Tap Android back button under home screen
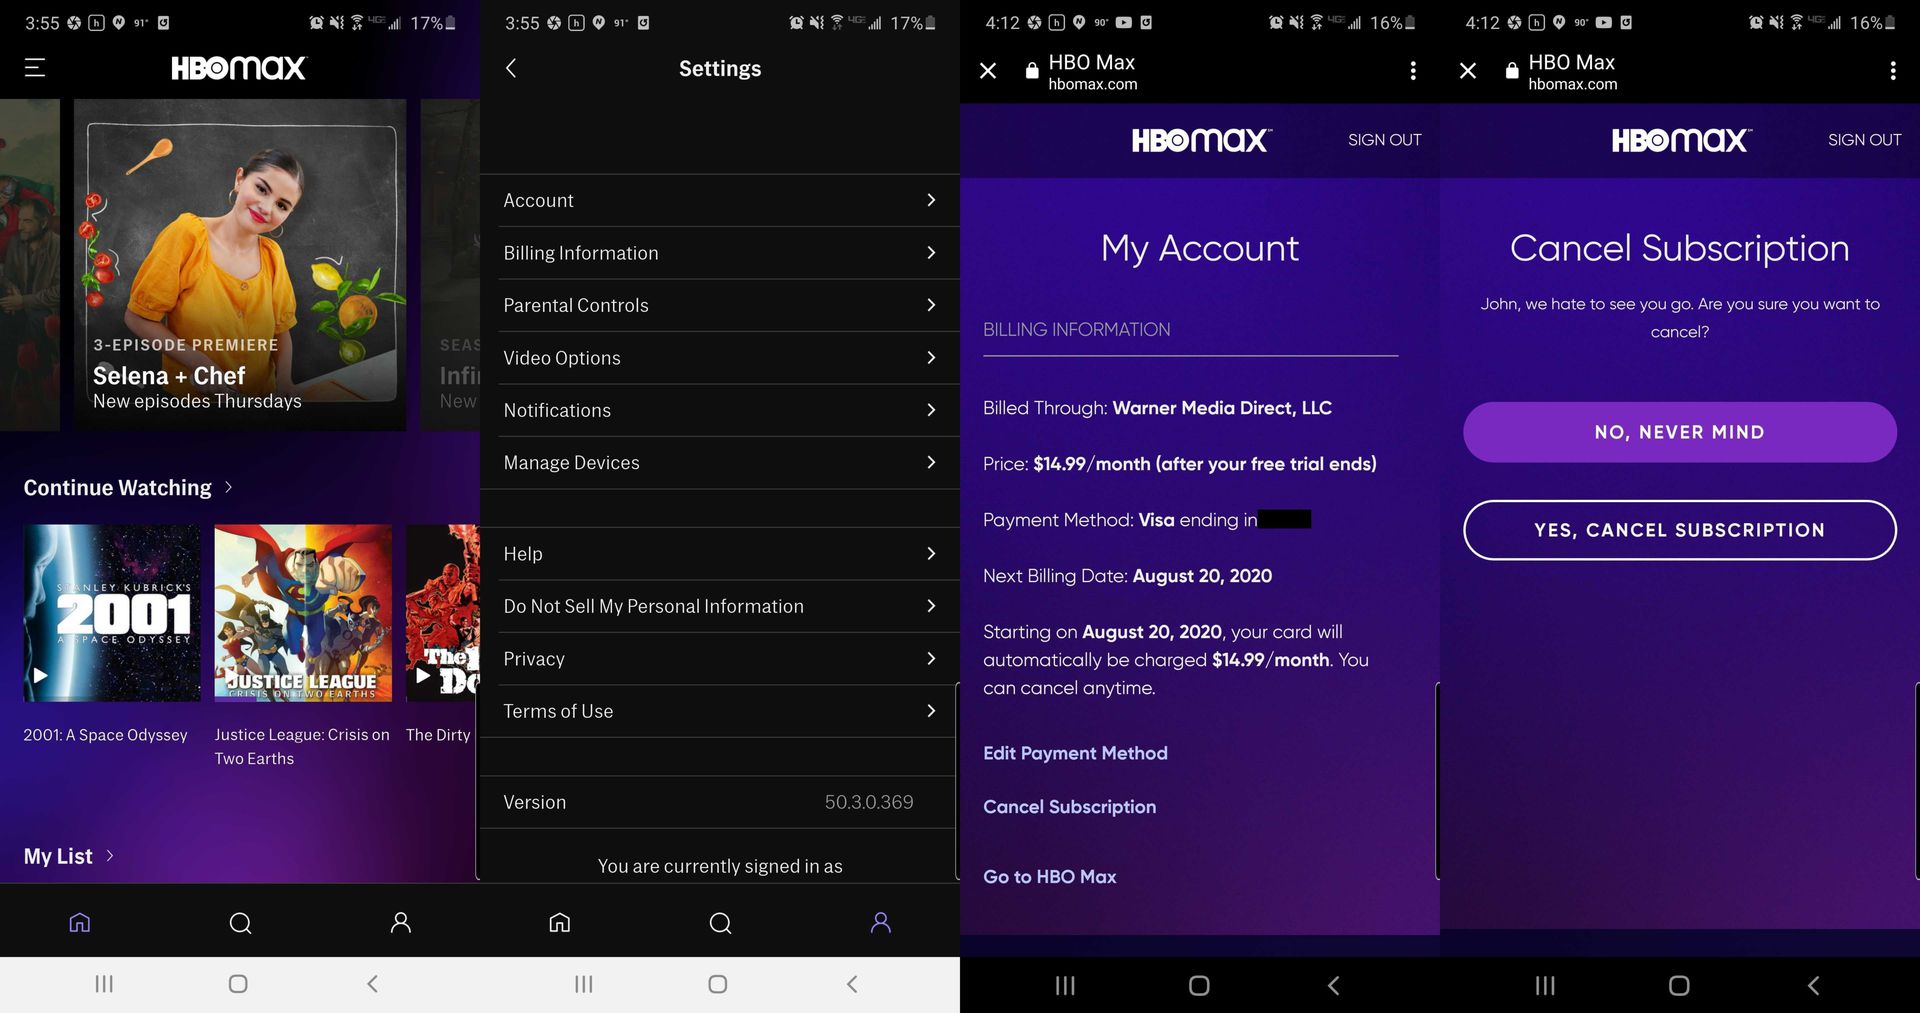The image size is (1920, 1013). pos(372,984)
